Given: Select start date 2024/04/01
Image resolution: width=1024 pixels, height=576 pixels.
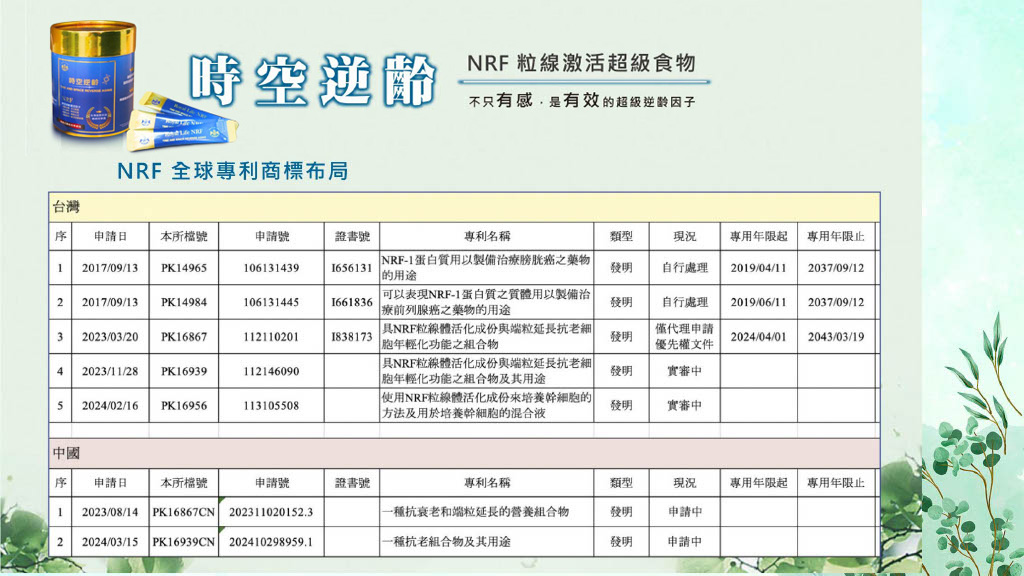Looking at the screenshot, I should (758, 337).
